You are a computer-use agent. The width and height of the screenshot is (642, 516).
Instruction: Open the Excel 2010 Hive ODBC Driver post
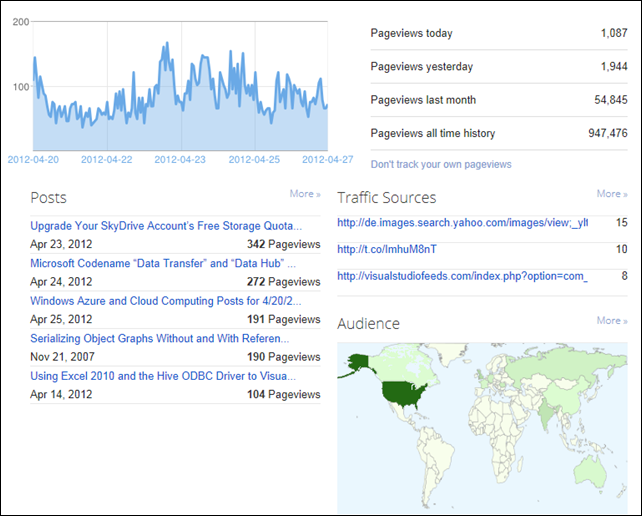(163, 376)
